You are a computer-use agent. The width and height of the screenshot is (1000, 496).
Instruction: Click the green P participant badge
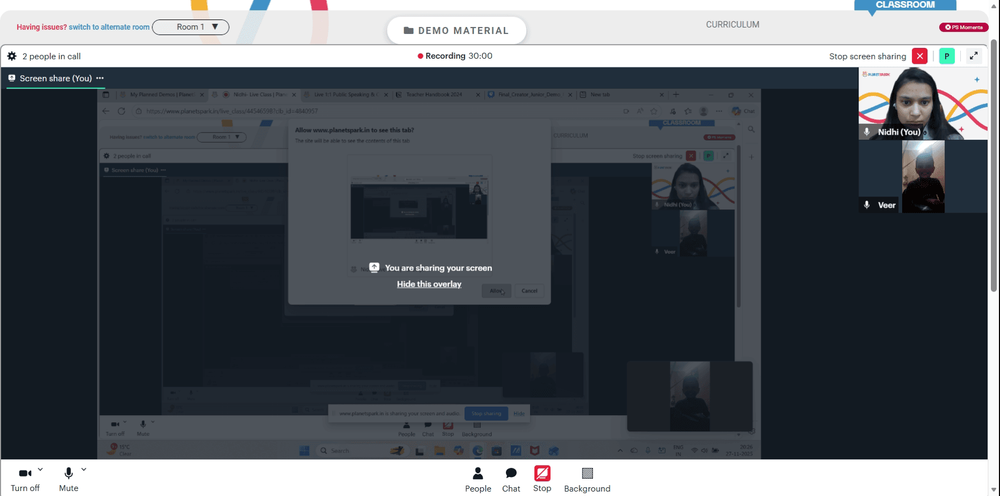pyautogui.click(x=947, y=56)
